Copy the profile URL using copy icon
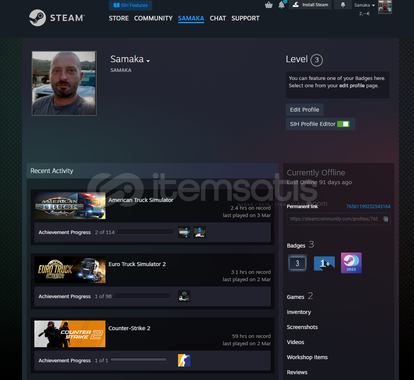This screenshot has width=414, height=380. point(386,219)
